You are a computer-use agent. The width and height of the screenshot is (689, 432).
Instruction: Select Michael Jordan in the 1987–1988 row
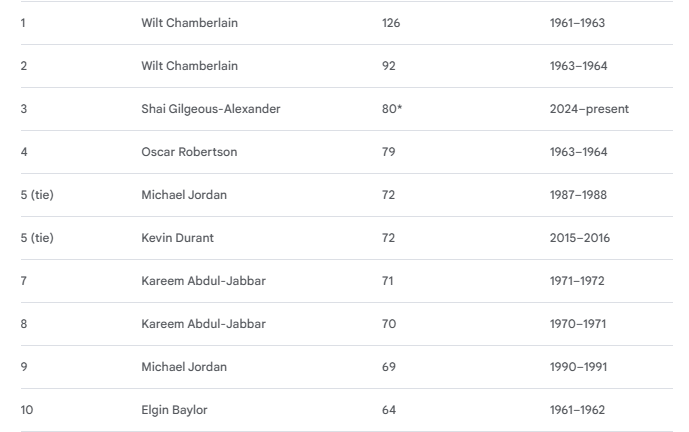tap(184, 195)
